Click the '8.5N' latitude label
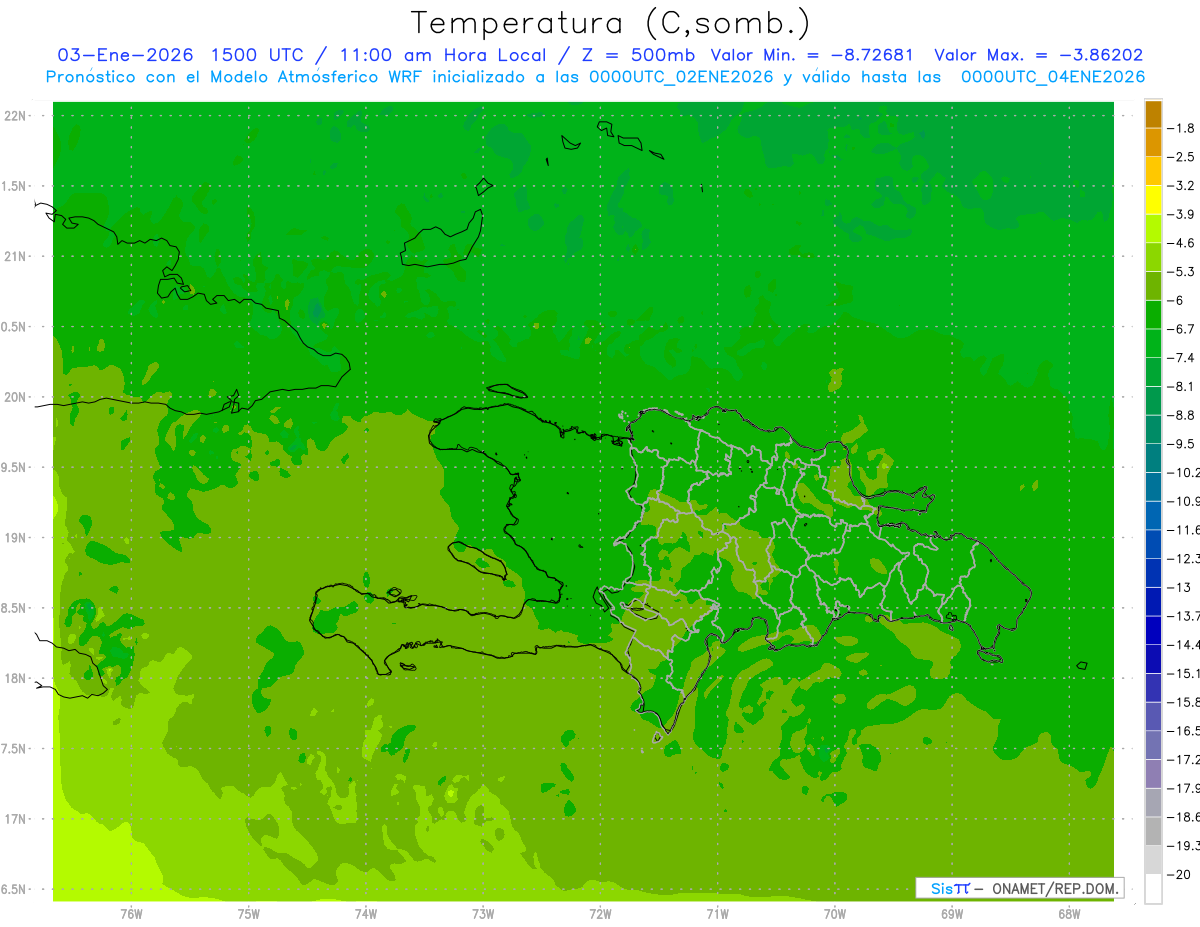Viewport: 1200px width, 927px height. 15,608
